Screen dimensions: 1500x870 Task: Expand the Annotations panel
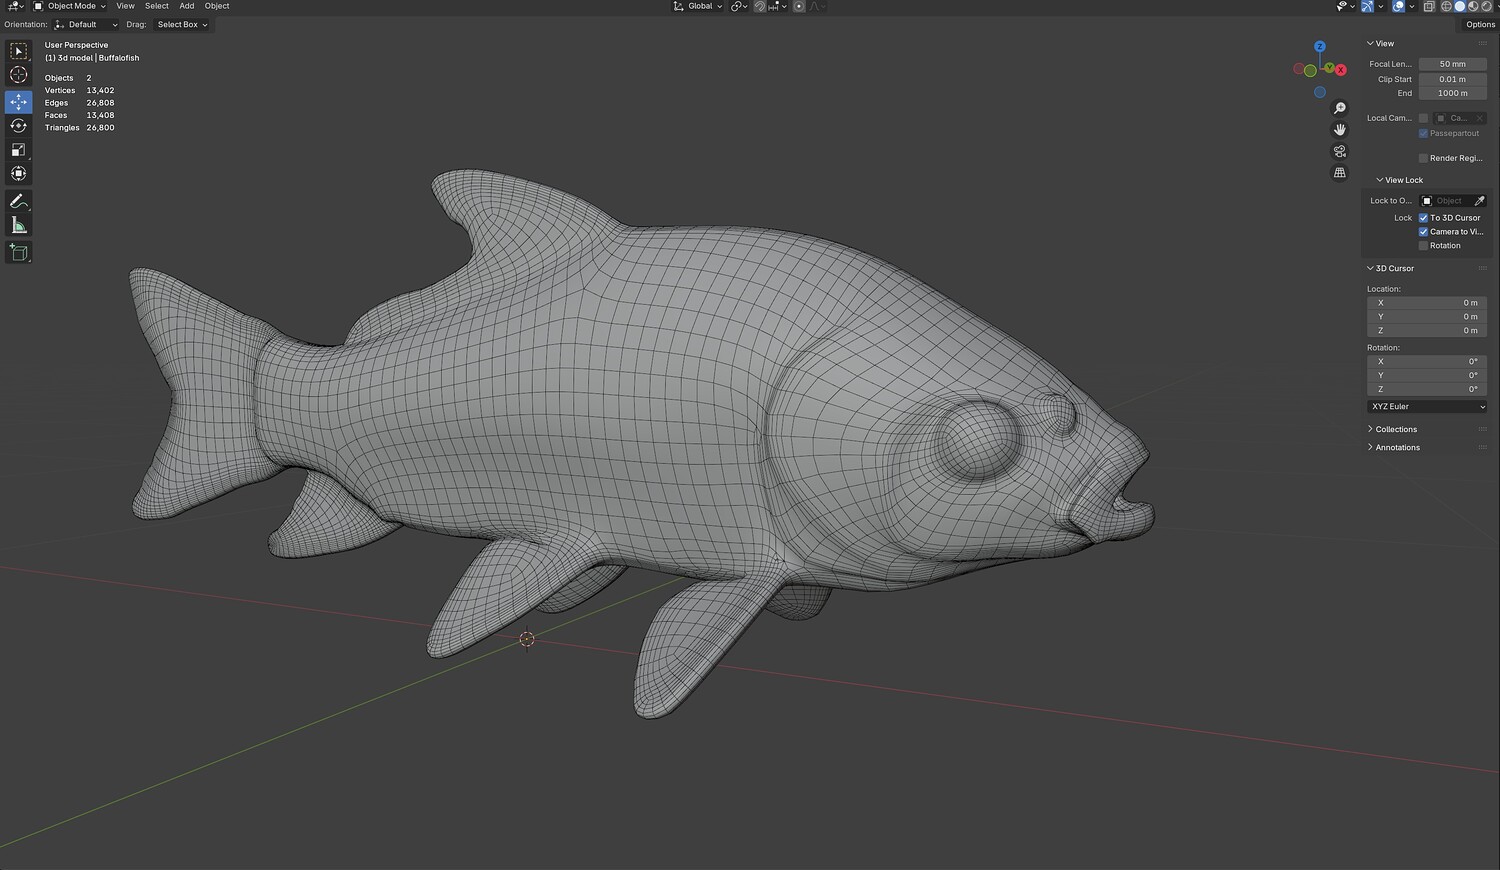1393,447
